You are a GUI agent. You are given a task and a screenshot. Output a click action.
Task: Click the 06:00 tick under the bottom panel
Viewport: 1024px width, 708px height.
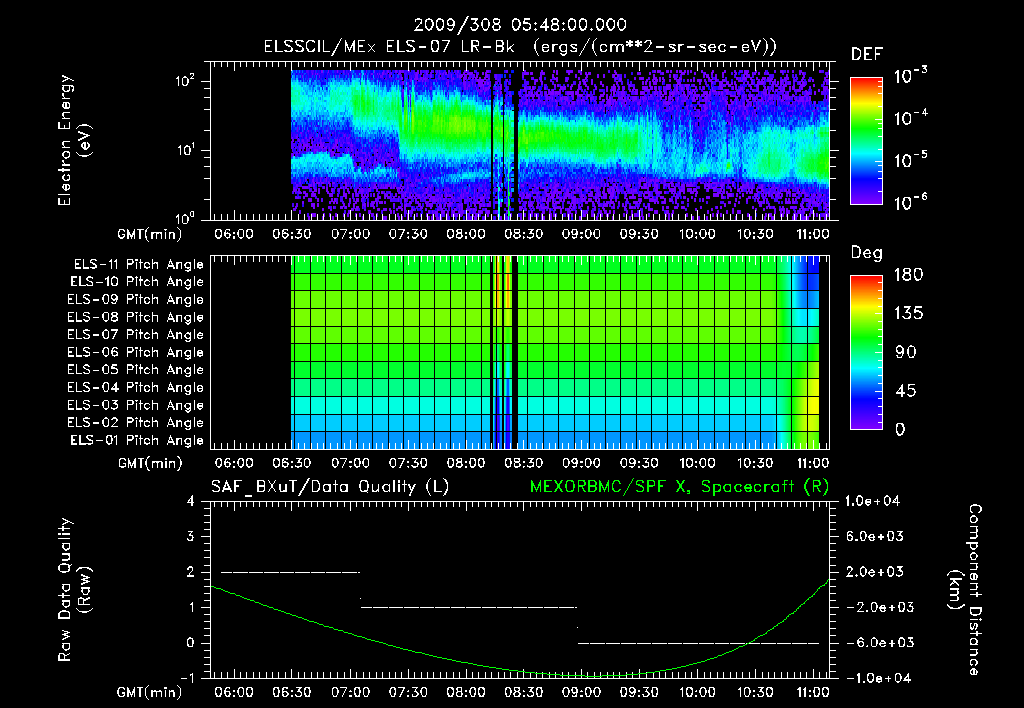click(x=234, y=692)
